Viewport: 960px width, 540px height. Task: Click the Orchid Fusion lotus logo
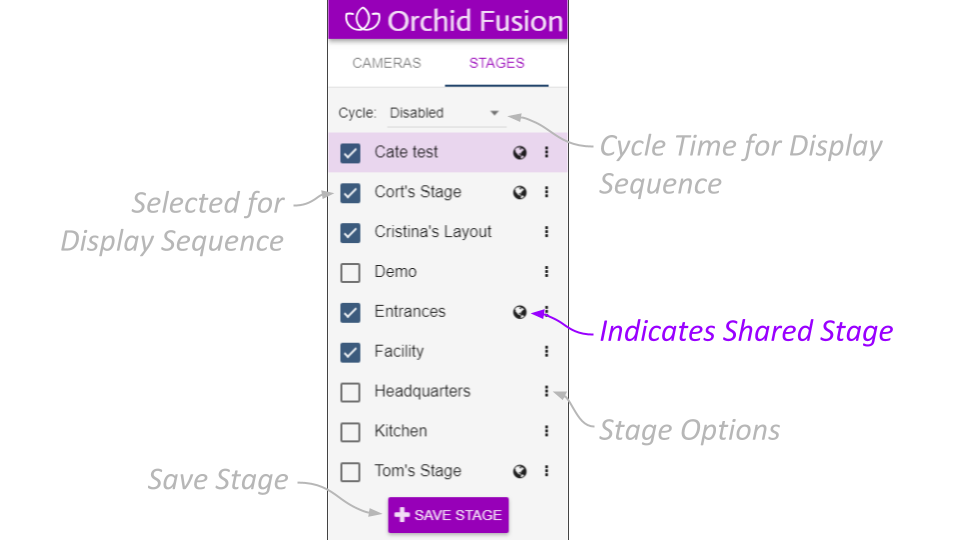[361, 20]
